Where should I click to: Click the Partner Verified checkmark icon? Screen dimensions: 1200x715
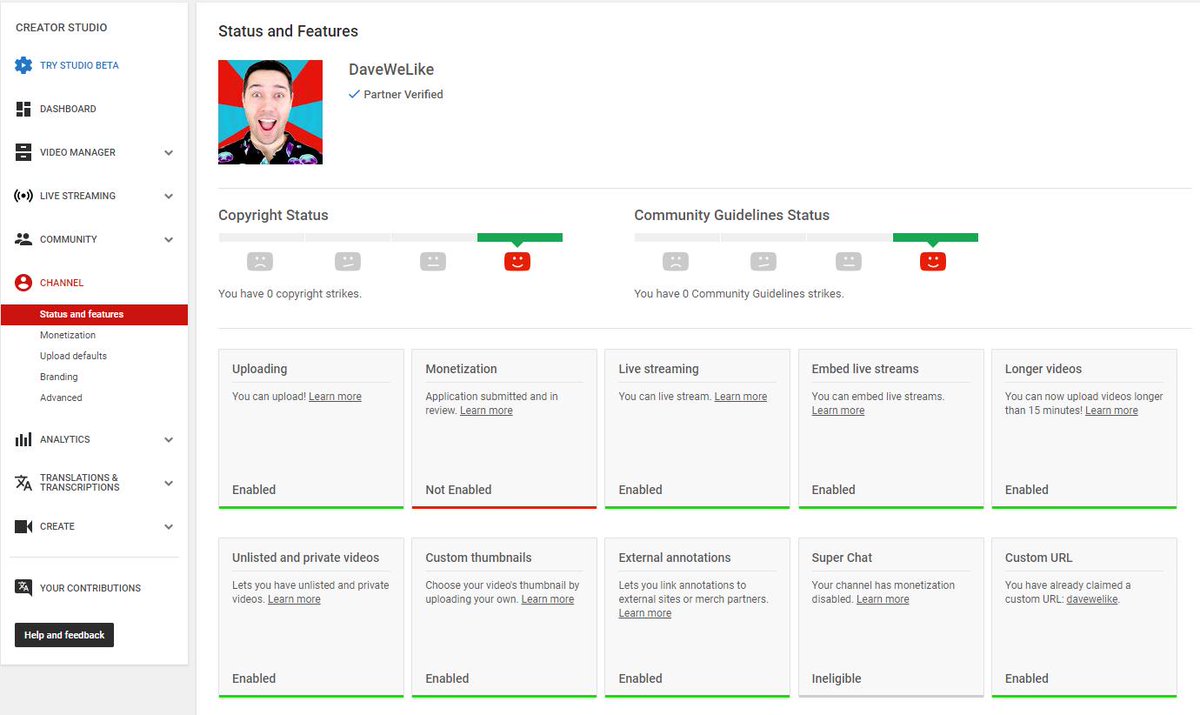pyautogui.click(x=354, y=94)
